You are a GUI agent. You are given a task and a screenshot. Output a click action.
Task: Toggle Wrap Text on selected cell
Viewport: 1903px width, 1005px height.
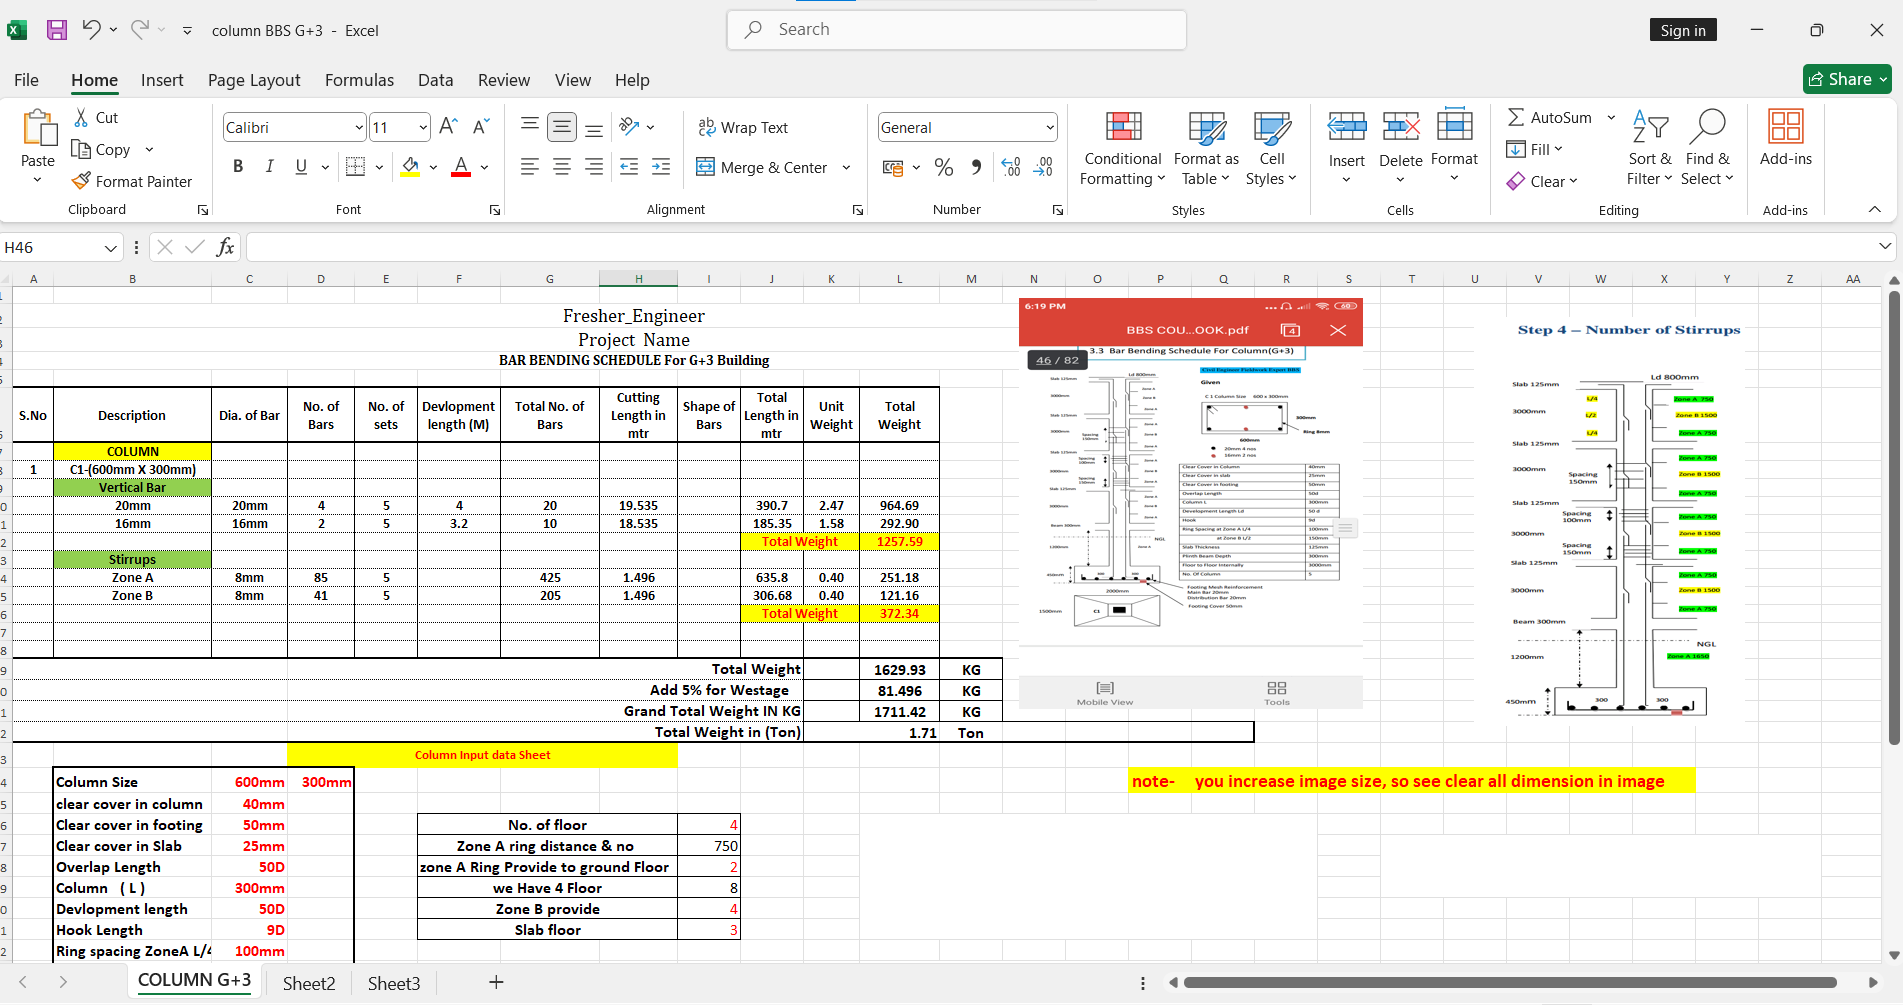[x=743, y=127]
